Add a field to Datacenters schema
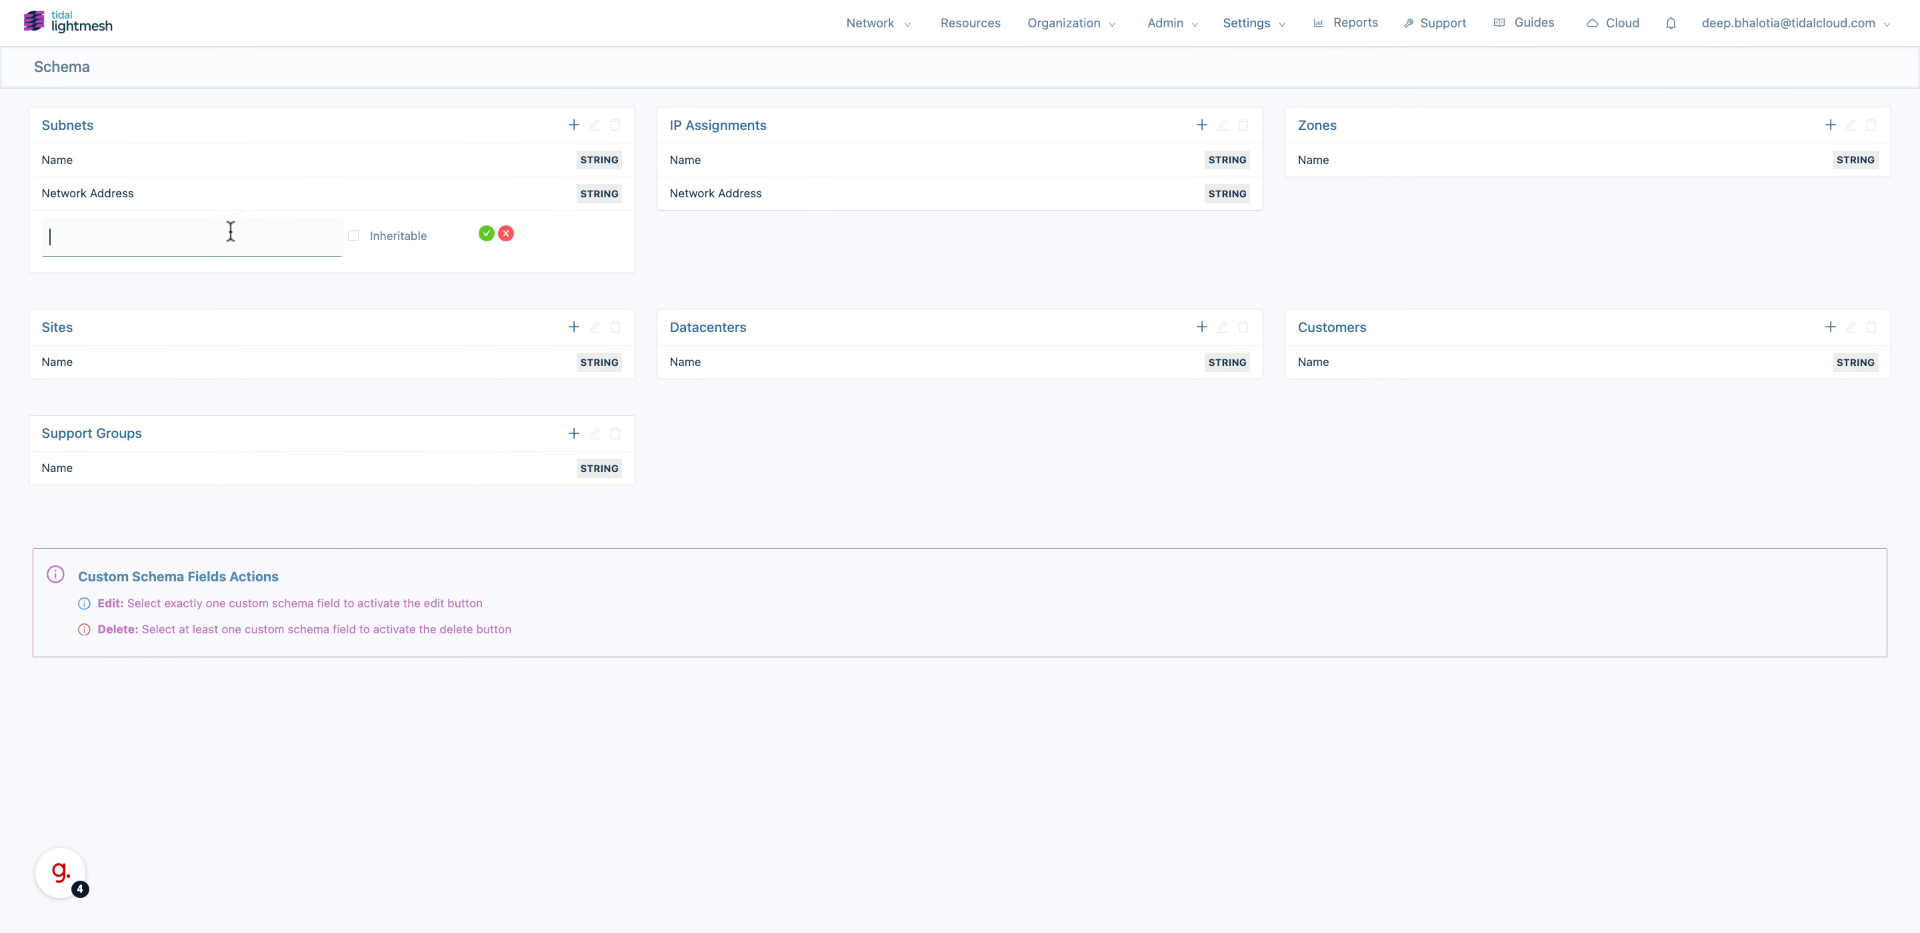Screen dimensions: 1920x933 click(1201, 327)
